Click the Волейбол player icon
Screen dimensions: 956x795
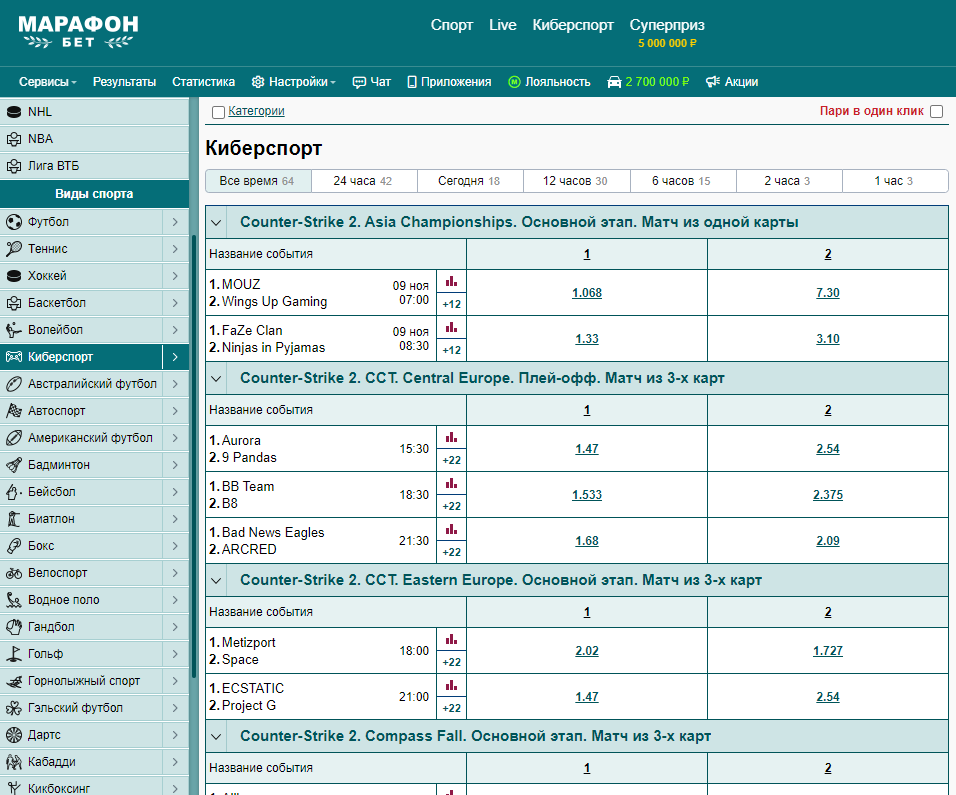13,330
